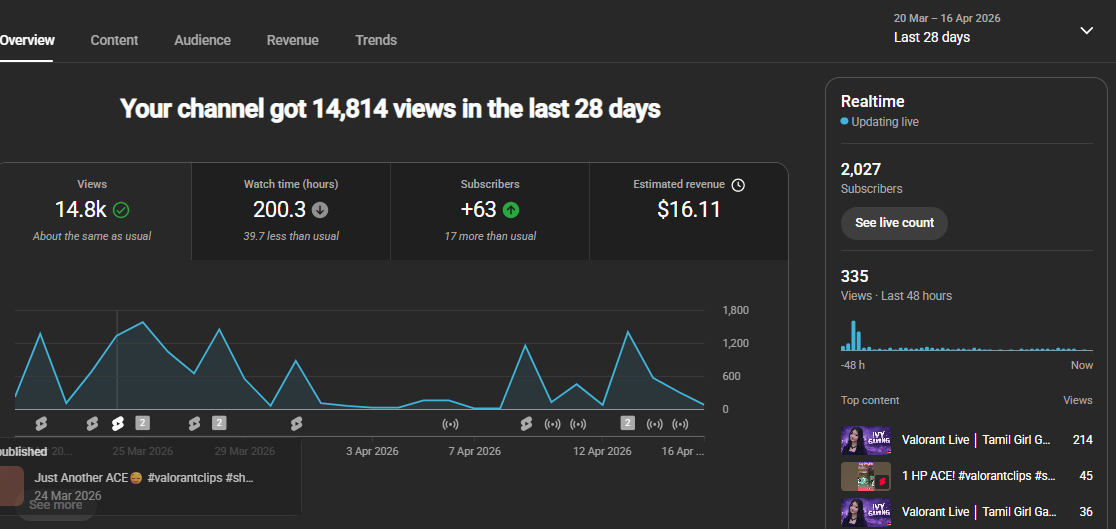Viewport: 1116px width, 529px height.
Task: Switch to the Audience tab
Action: click(x=202, y=40)
